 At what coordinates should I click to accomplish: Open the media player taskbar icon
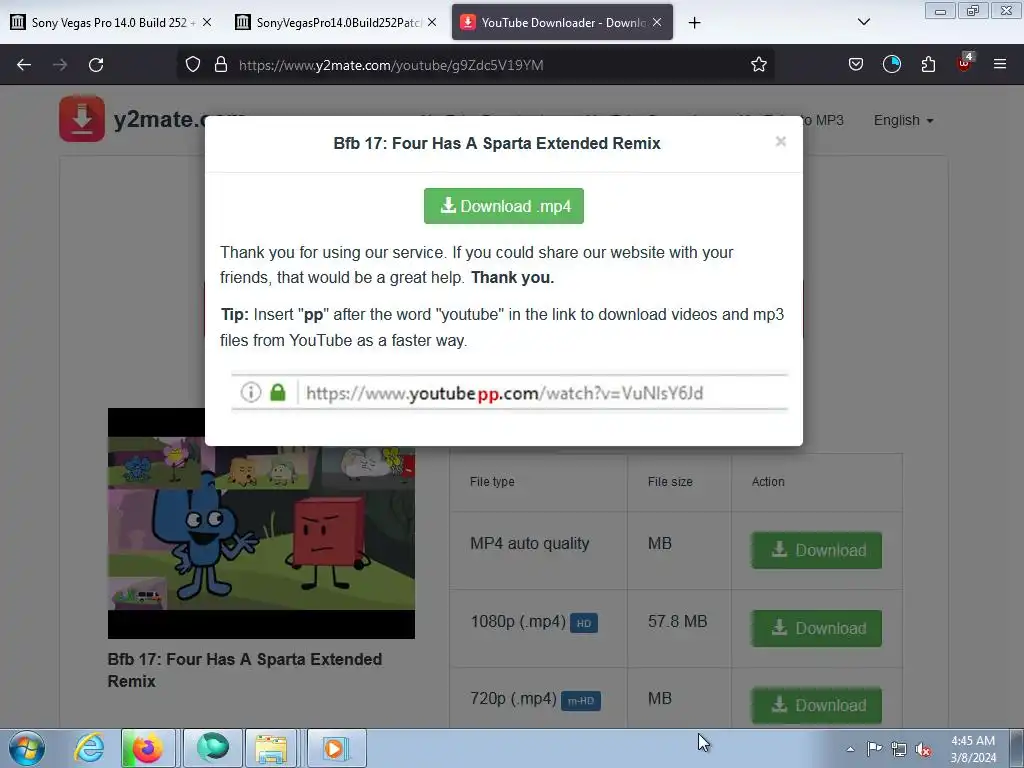[x=336, y=748]
